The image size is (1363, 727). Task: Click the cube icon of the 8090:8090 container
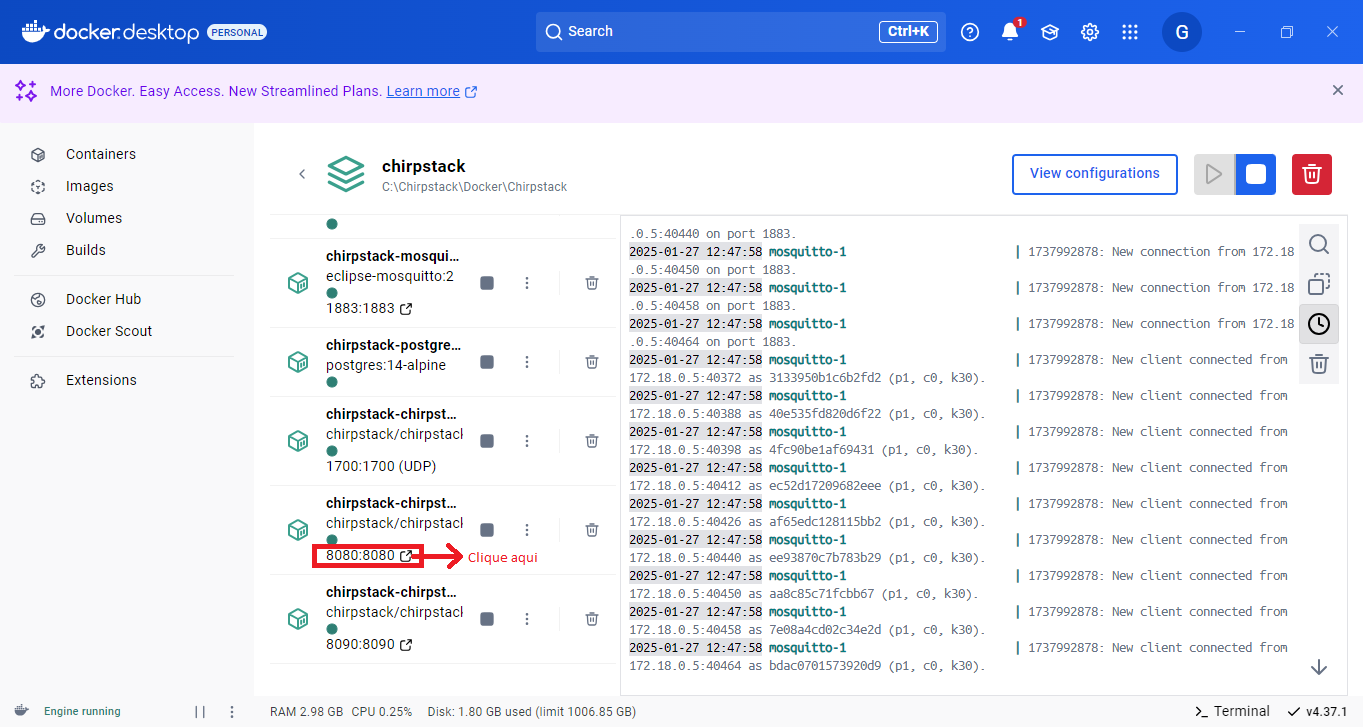(297, 619)
